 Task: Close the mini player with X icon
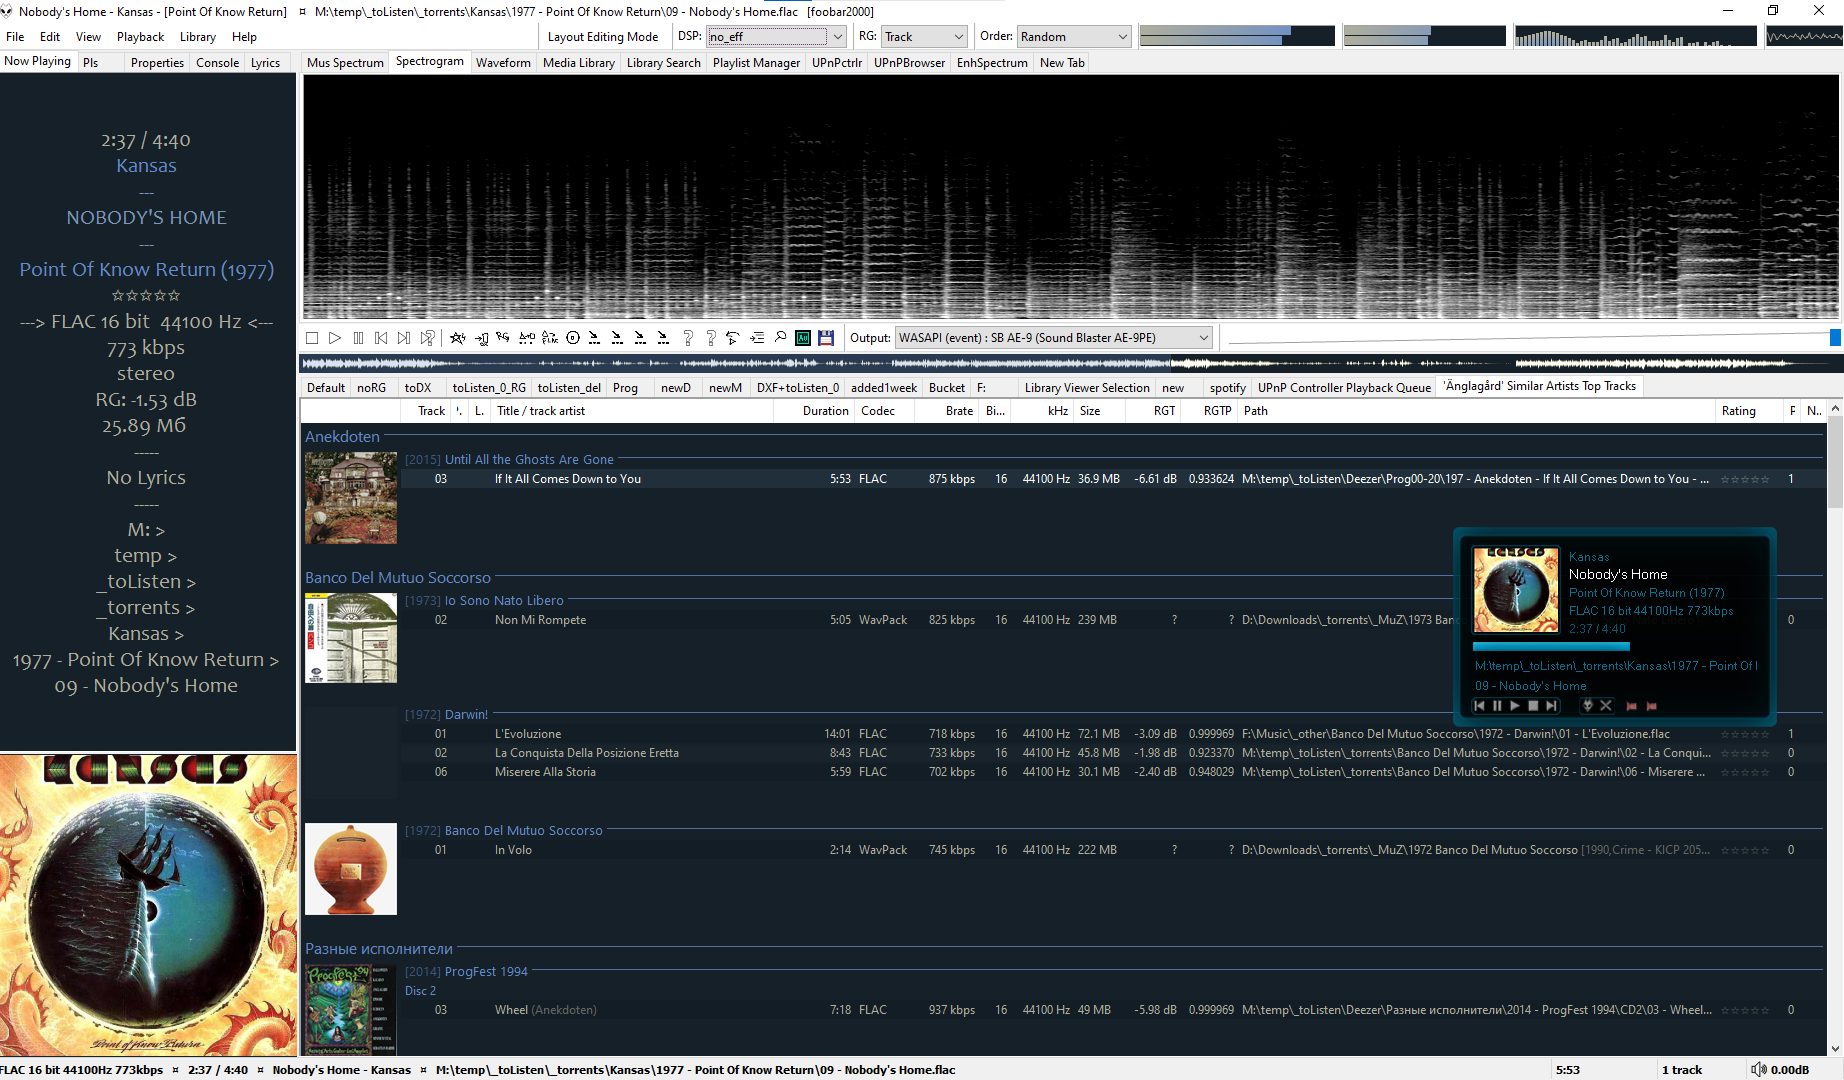tap(1606, 706)
